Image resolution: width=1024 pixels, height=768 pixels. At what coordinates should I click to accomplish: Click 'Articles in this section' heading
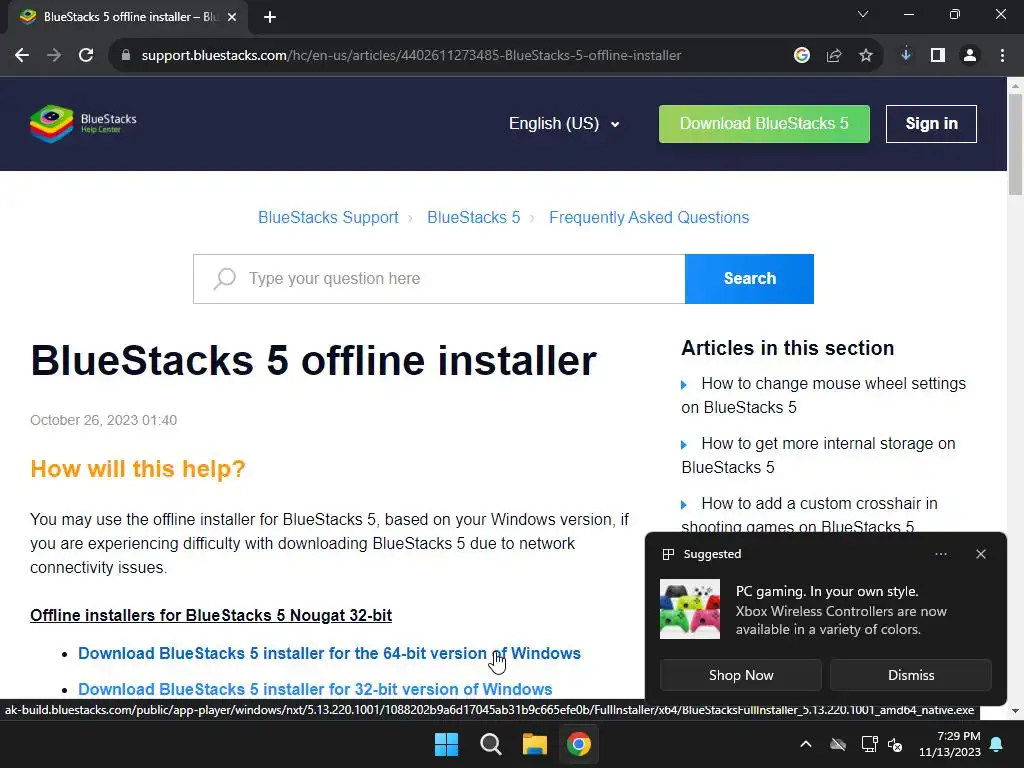click(x=788, y=347)
